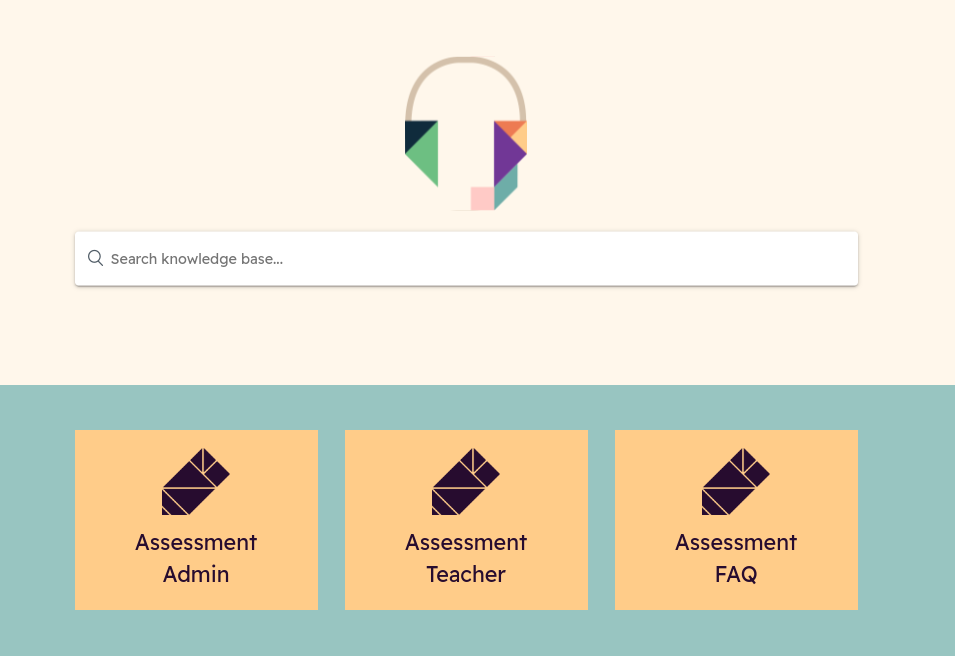955x656 pixels.
Task: Click the pink square microphone on headset
Action: [x=482, y=199]
